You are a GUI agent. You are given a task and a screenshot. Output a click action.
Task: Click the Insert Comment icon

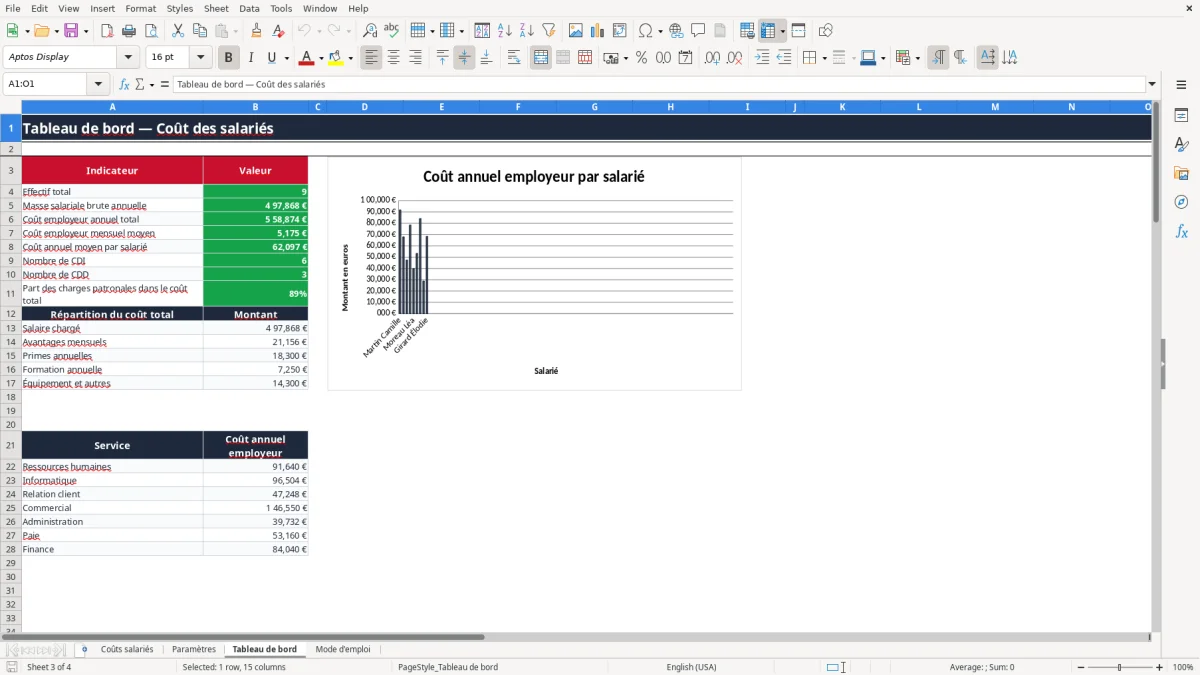click(698, 31)
